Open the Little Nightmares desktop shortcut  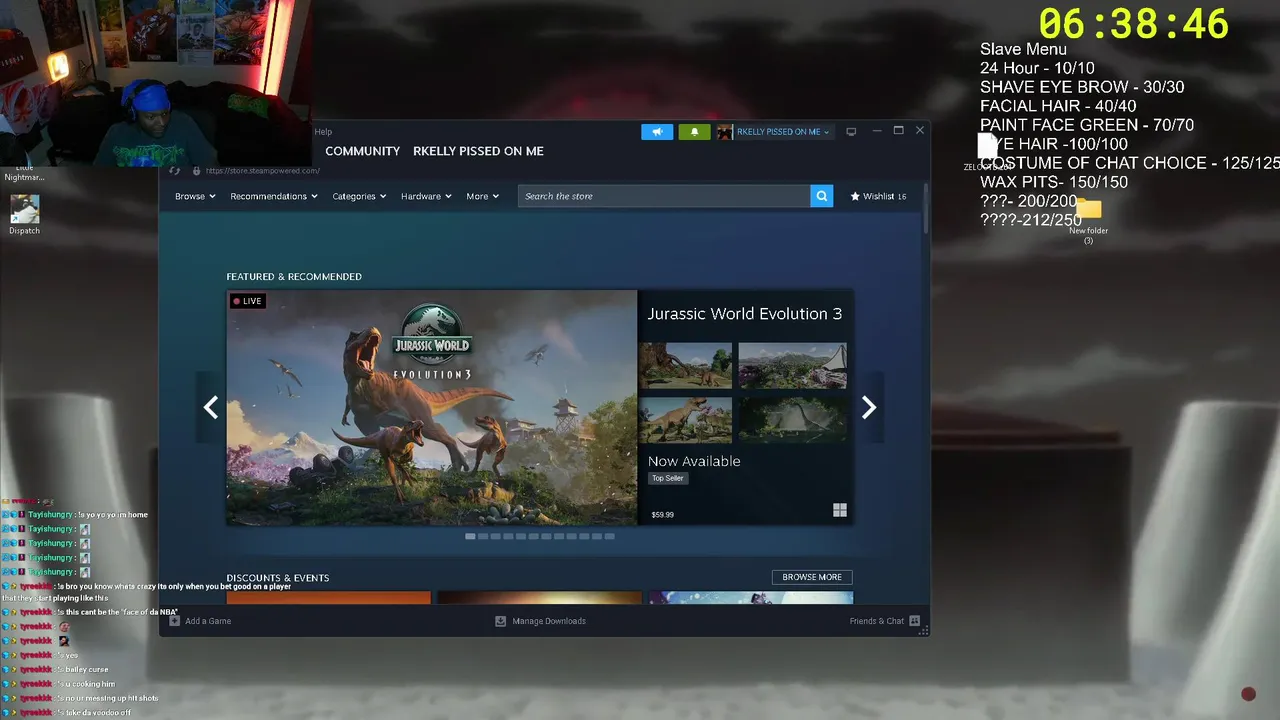point(24,173)
